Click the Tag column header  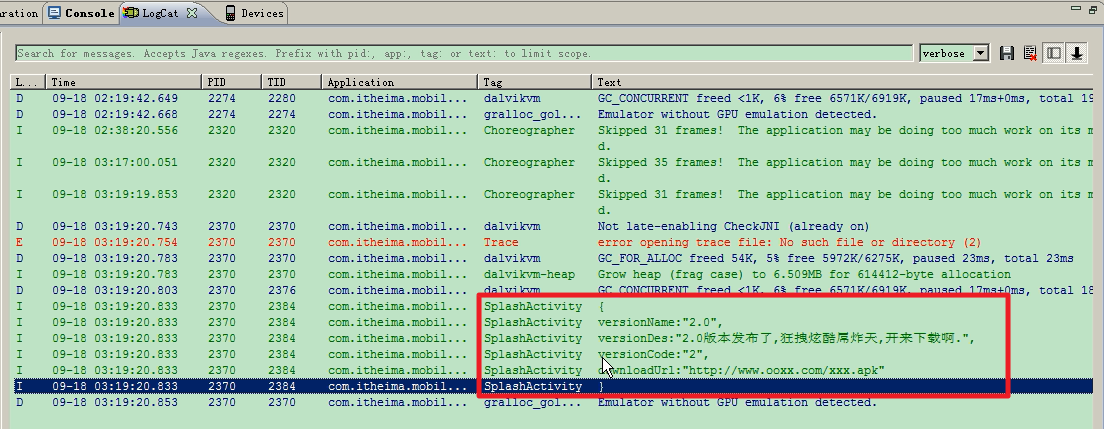click(534, 82)
